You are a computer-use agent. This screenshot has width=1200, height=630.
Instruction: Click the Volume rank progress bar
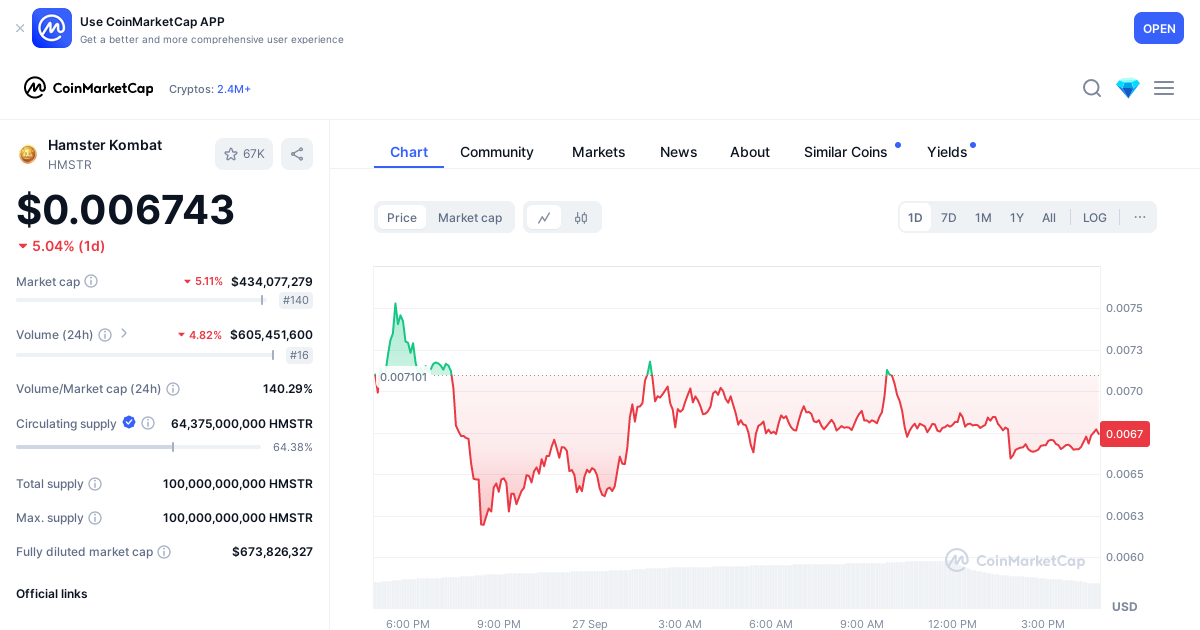[x=146, y=355]
